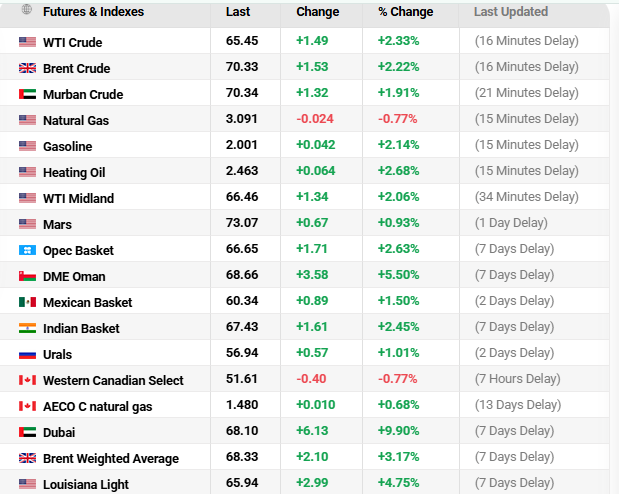619x494 pixels.
Task: Click the Change column header
Action: 317,12
